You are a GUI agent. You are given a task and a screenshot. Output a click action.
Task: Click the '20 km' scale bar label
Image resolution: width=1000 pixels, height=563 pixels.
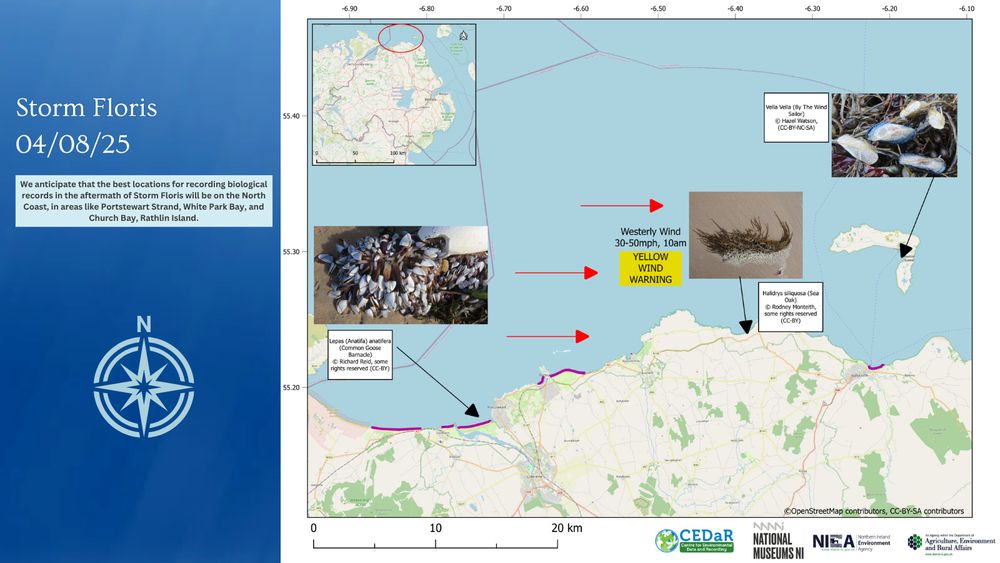(566, 528)
